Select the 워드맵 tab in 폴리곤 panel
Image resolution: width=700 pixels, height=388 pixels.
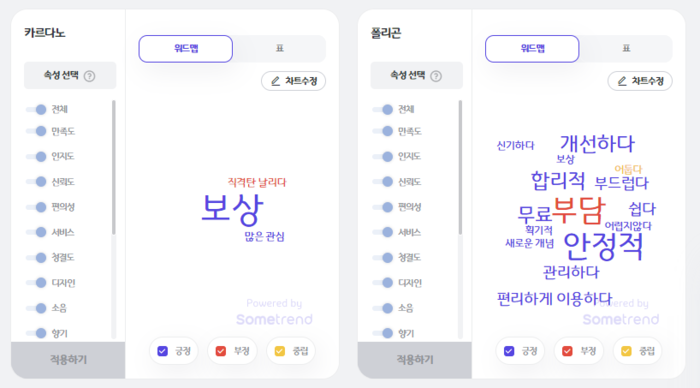(532, 49)
